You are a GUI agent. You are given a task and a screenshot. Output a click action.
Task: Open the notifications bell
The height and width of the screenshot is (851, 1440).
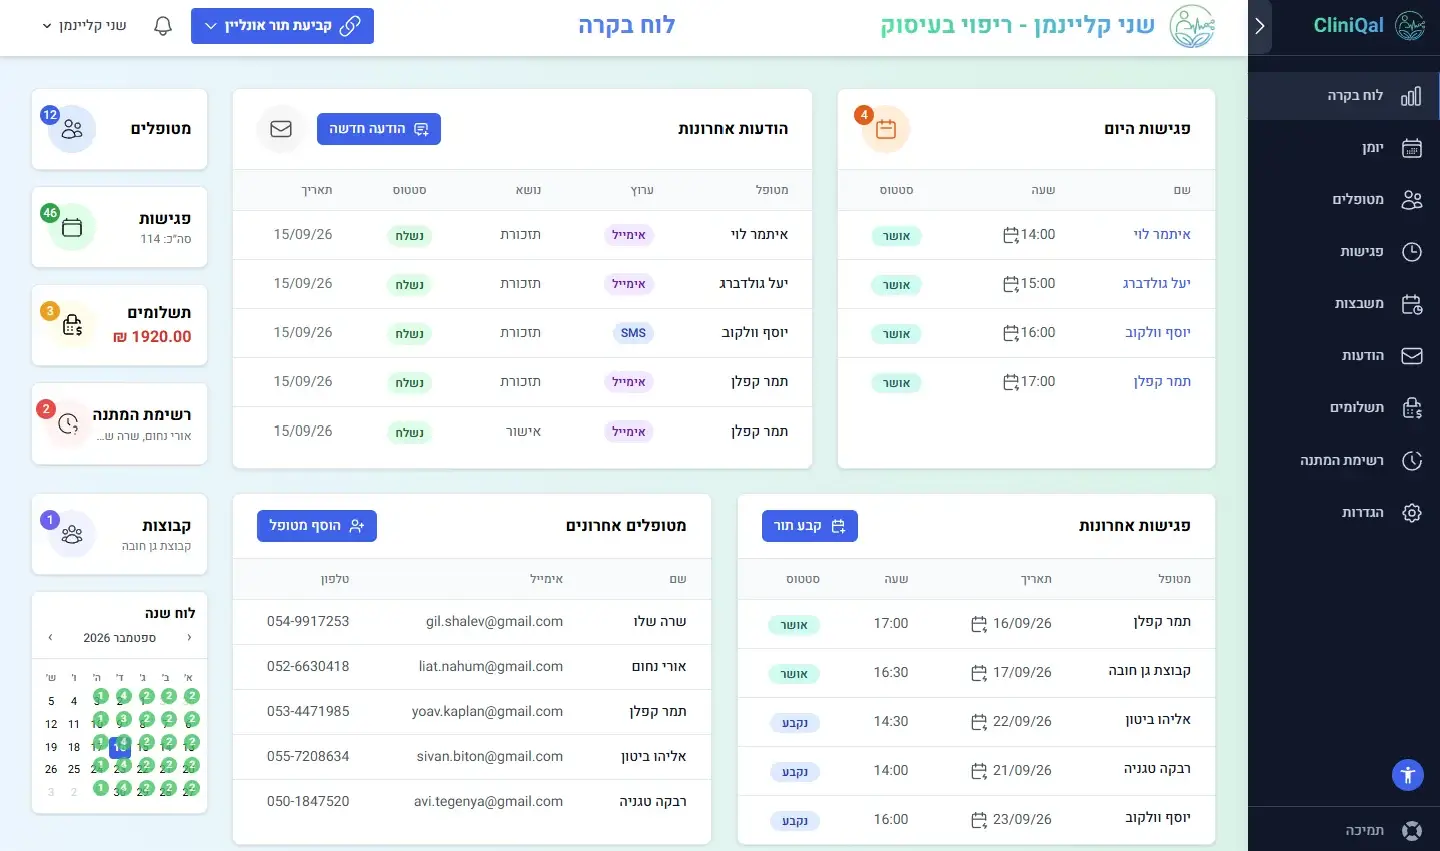(x=163, y=26)
